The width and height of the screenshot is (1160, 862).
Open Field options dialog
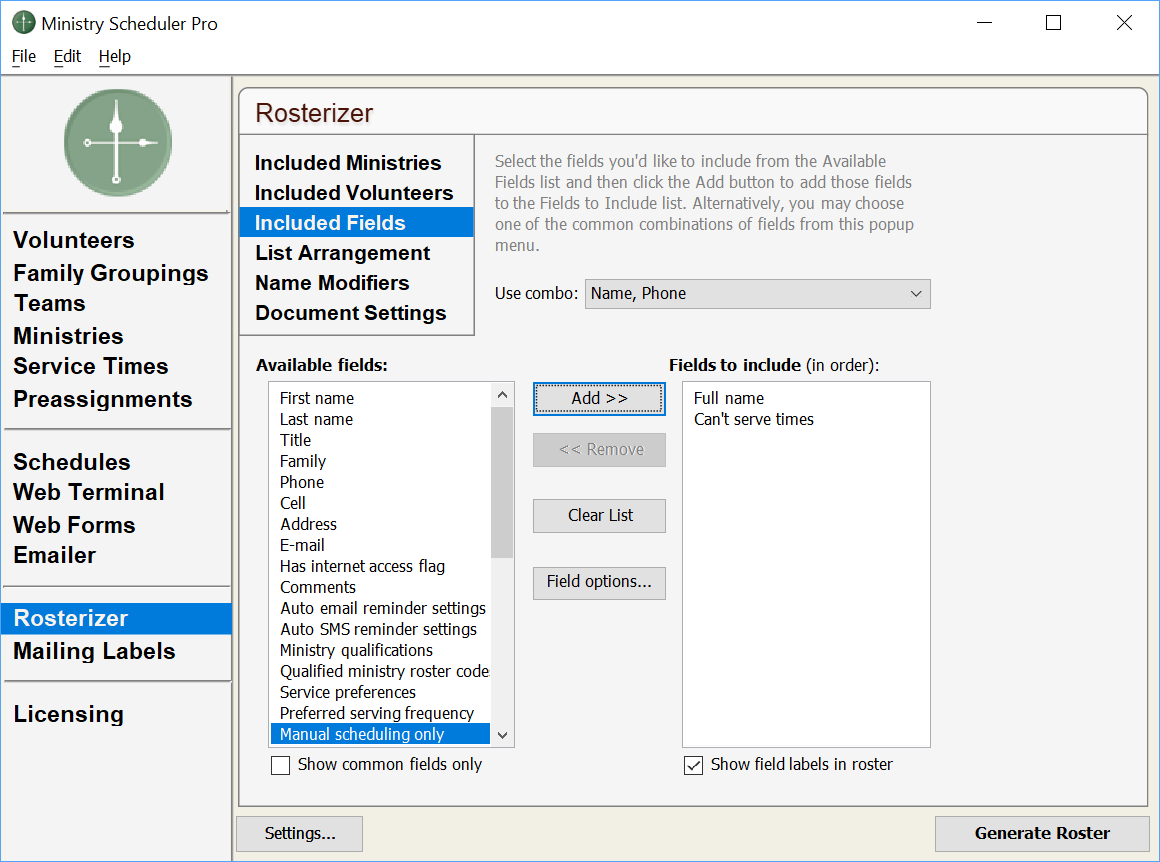point(599,582)
